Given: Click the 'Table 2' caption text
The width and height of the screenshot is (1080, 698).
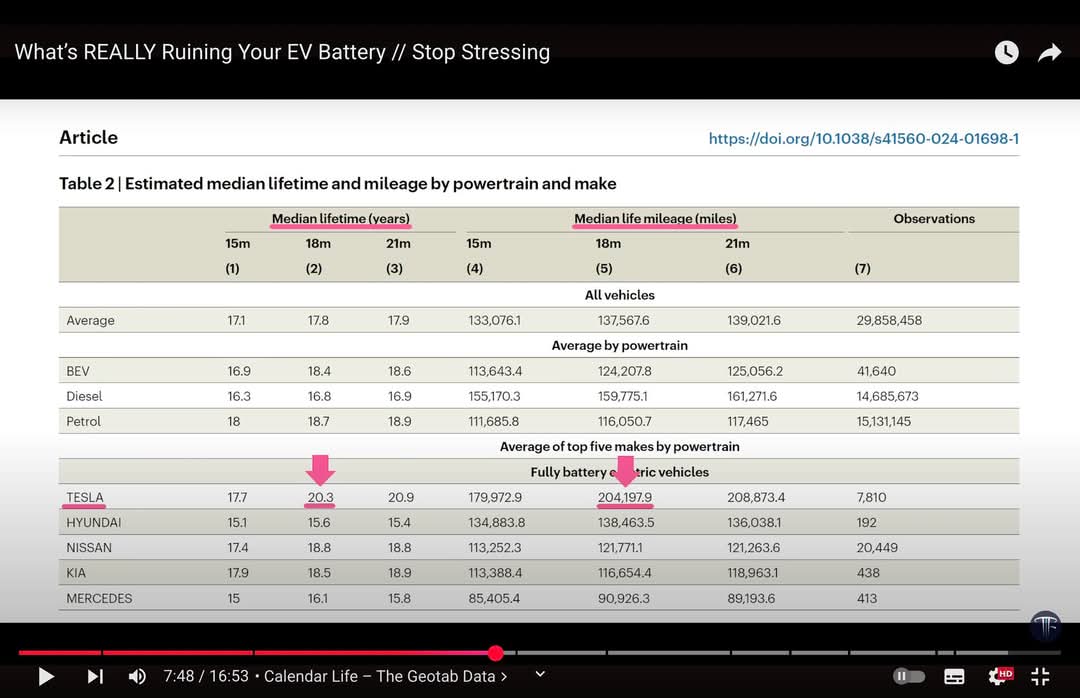Looking at the screenshot, I should coord(338,184).
